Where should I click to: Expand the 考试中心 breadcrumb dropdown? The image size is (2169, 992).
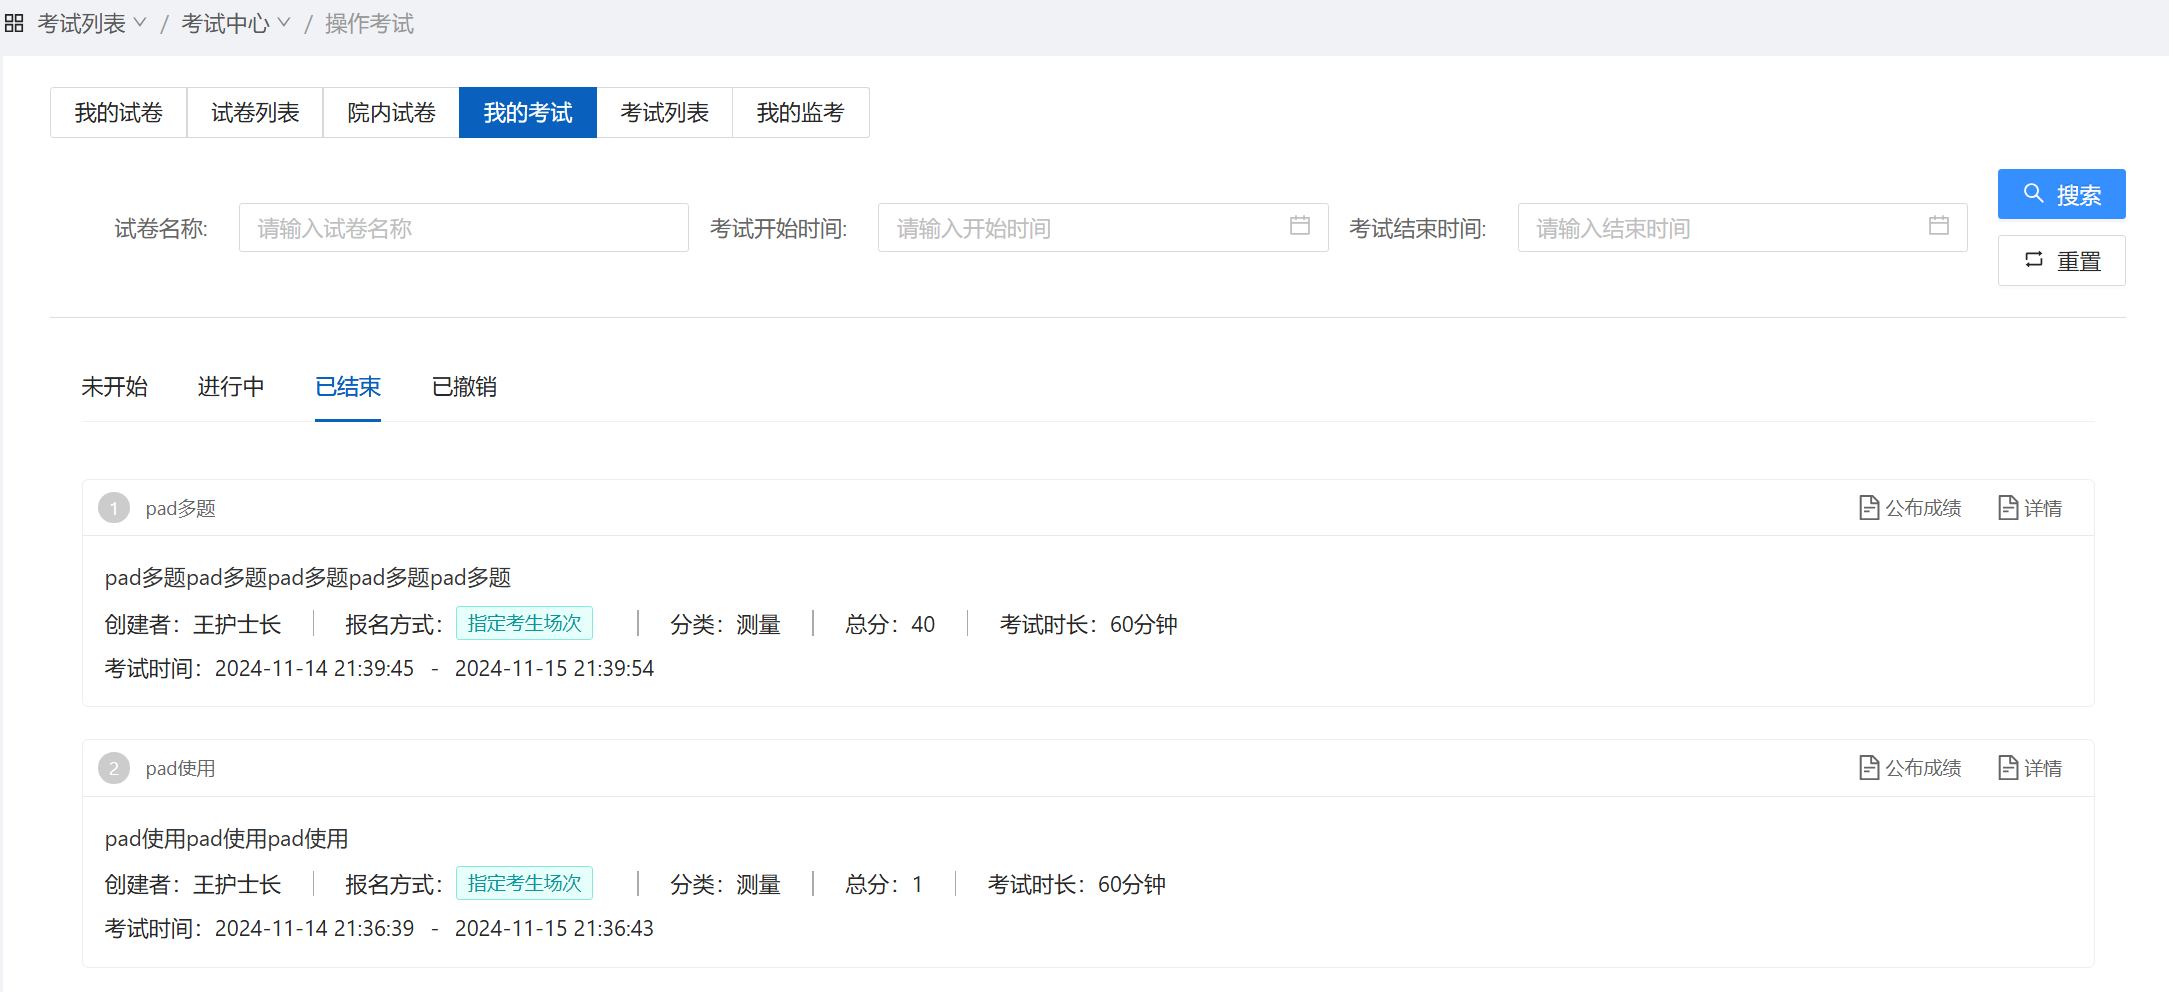point(284,23)
